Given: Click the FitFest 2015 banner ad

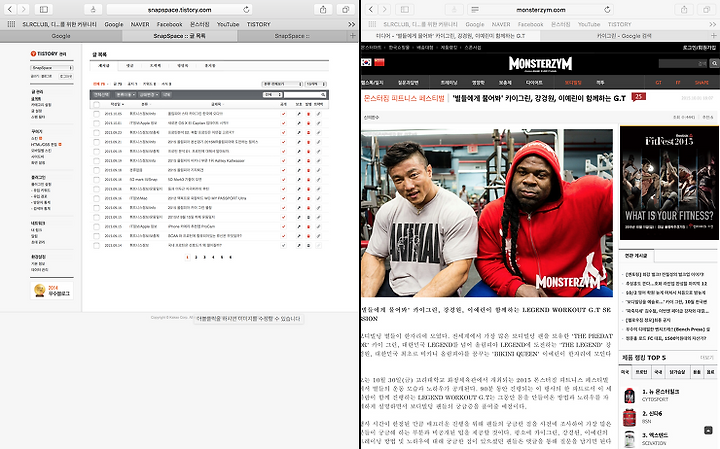Looking at the screenshot, I should [669, 183].
